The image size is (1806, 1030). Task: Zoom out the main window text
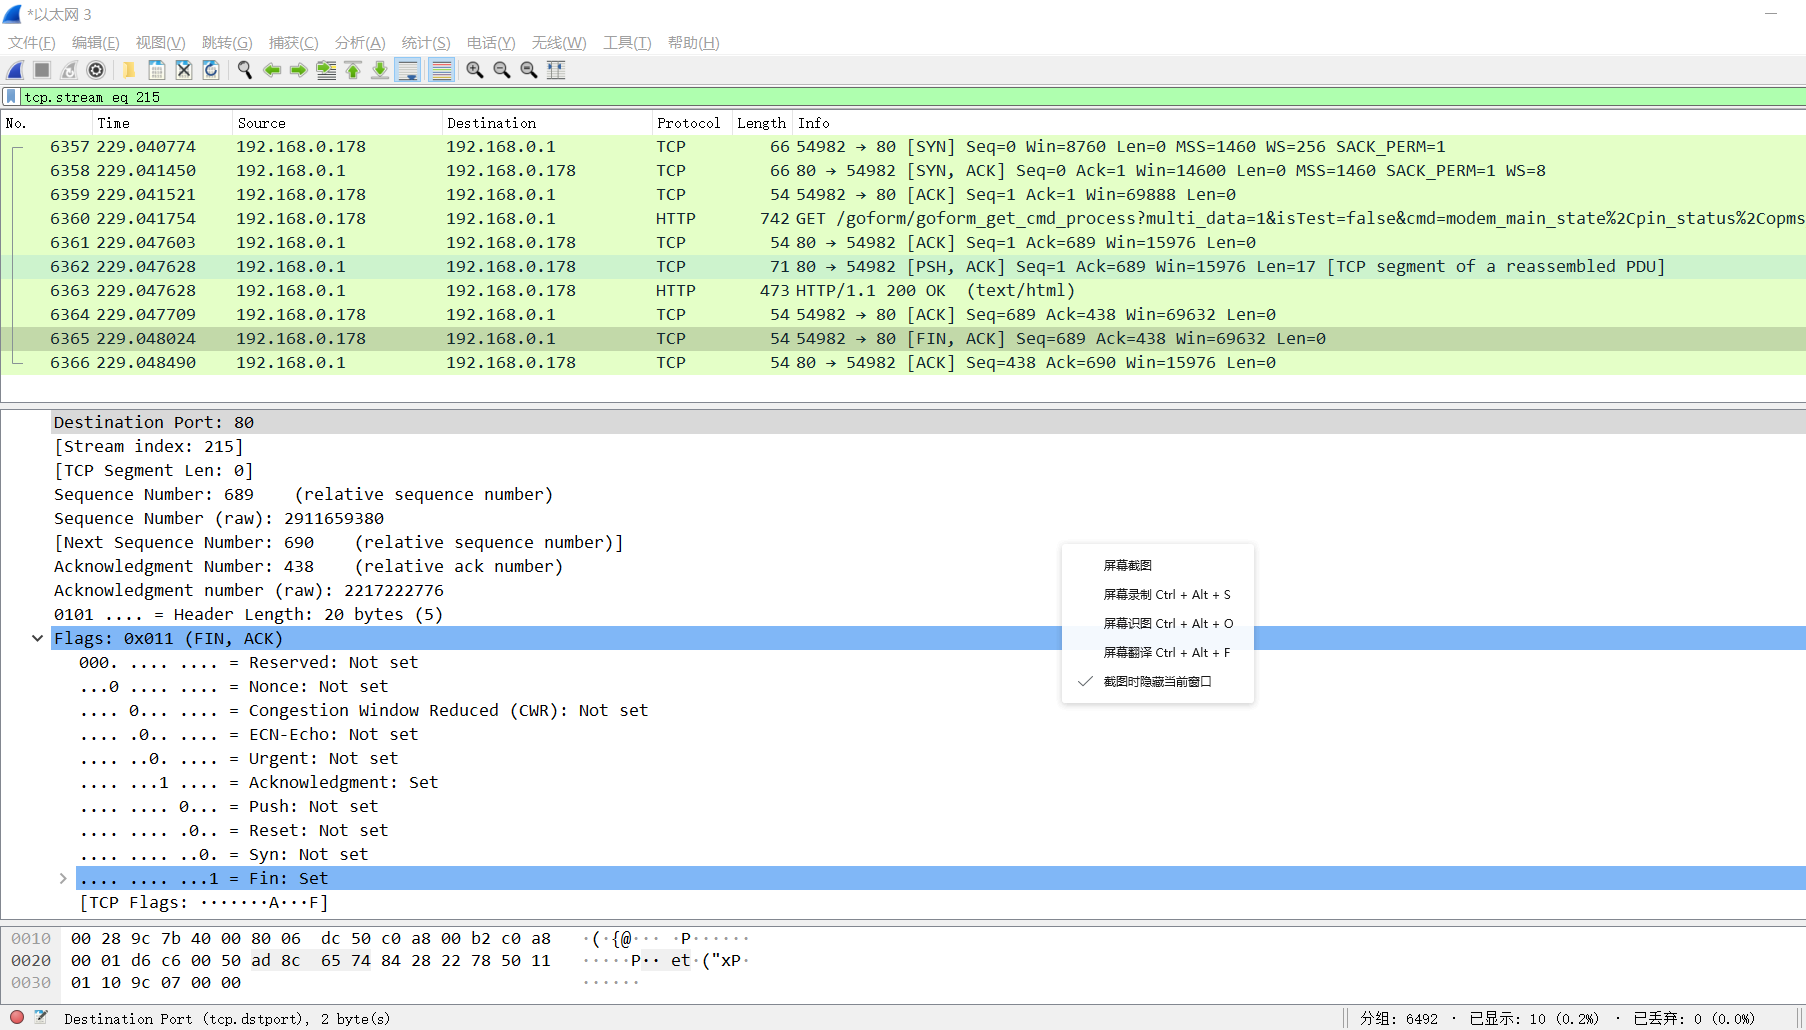pyautogui.click(x=502, y=70)
